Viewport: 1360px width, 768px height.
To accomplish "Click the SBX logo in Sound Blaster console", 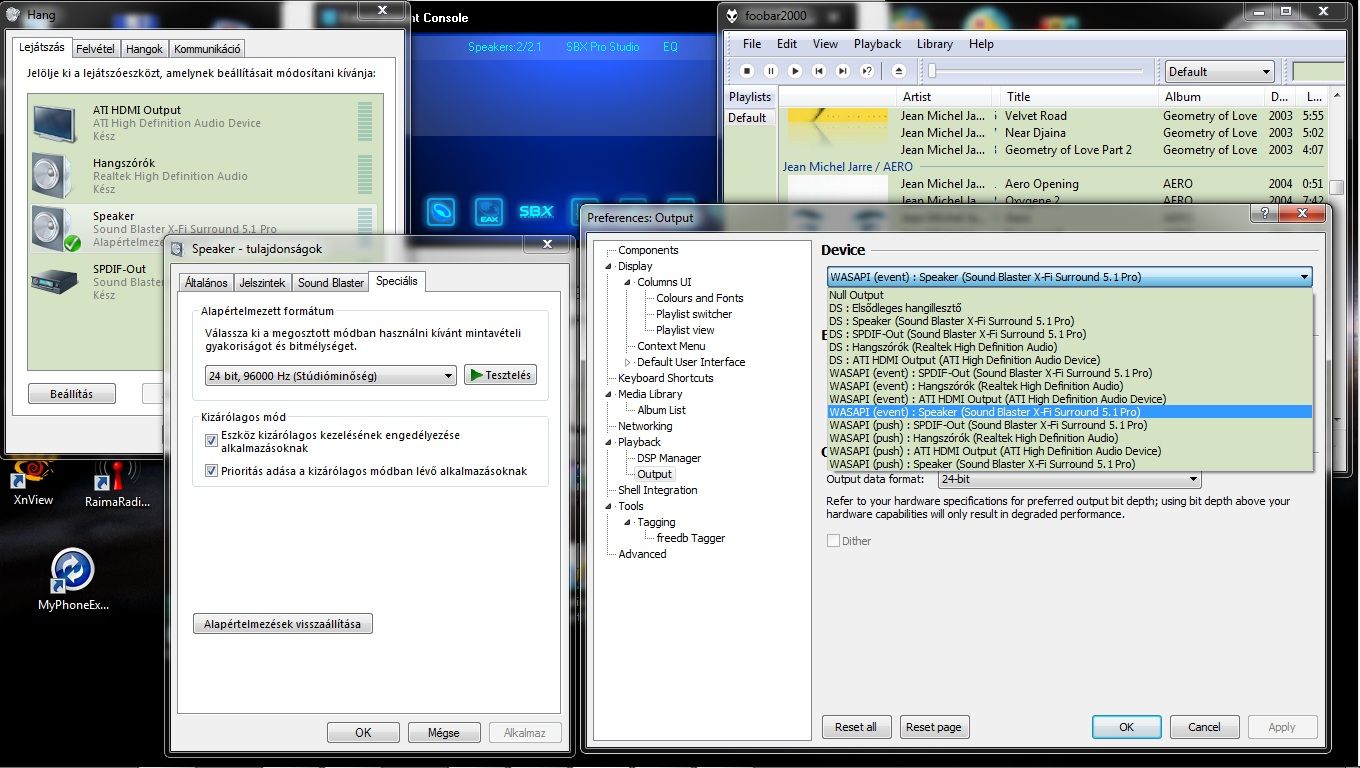I will coord(536,211).
